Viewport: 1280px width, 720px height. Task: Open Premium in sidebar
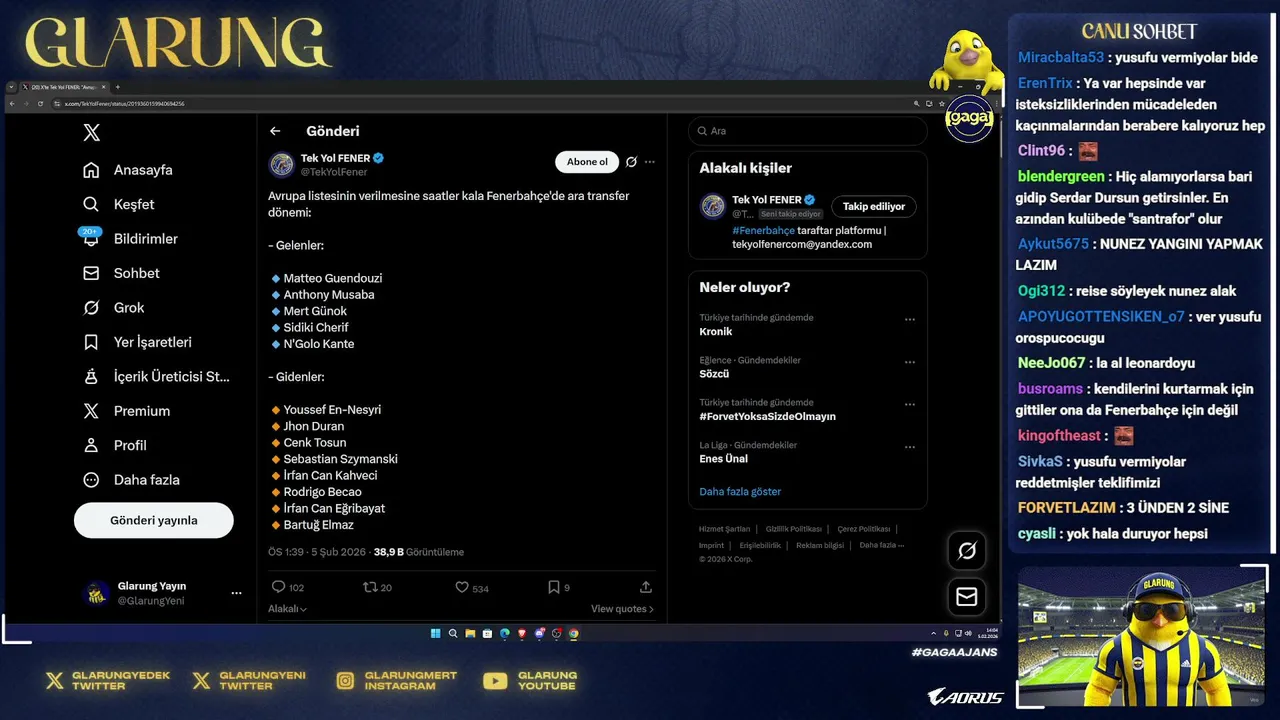click(126, 411)
